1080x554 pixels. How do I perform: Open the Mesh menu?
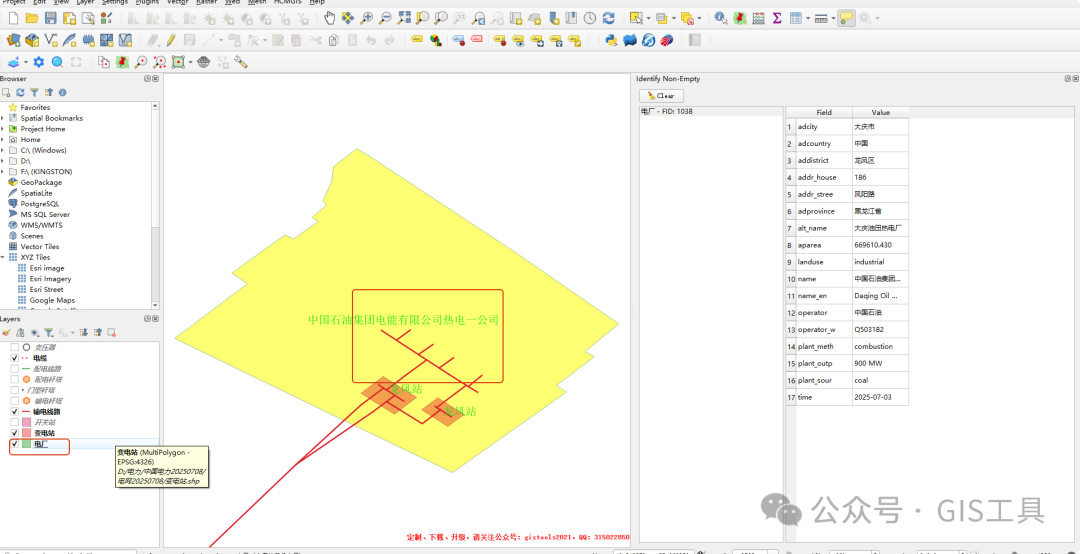258,2
